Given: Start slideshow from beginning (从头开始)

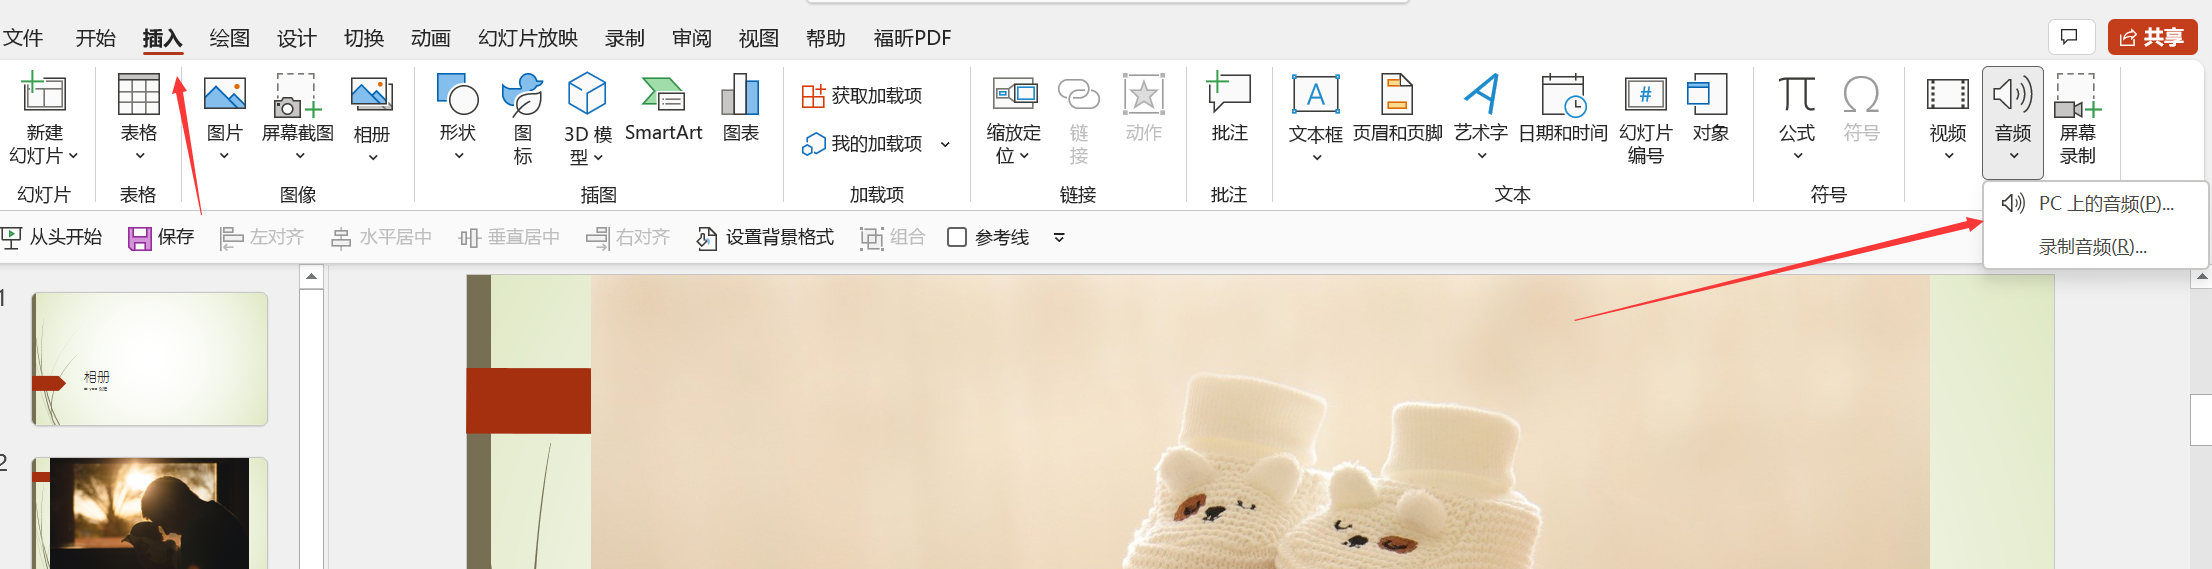Looking at the screenshot, I should 52,237.
